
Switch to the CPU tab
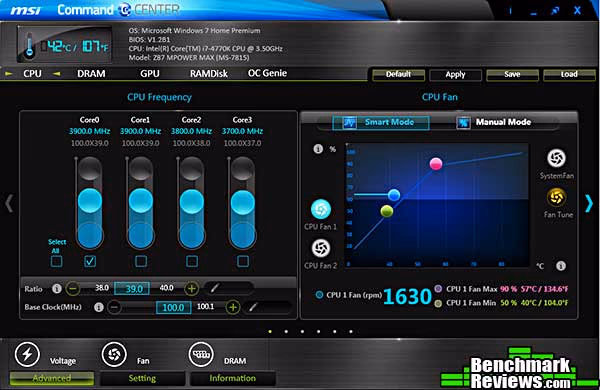tap(33, 73)
